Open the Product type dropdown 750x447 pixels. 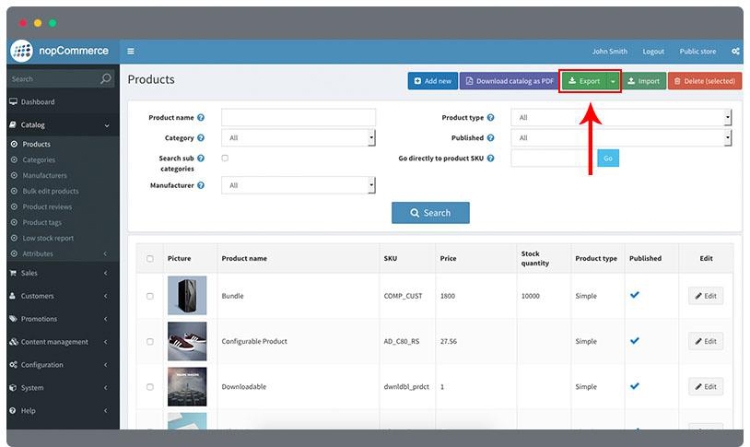(621, 118)
